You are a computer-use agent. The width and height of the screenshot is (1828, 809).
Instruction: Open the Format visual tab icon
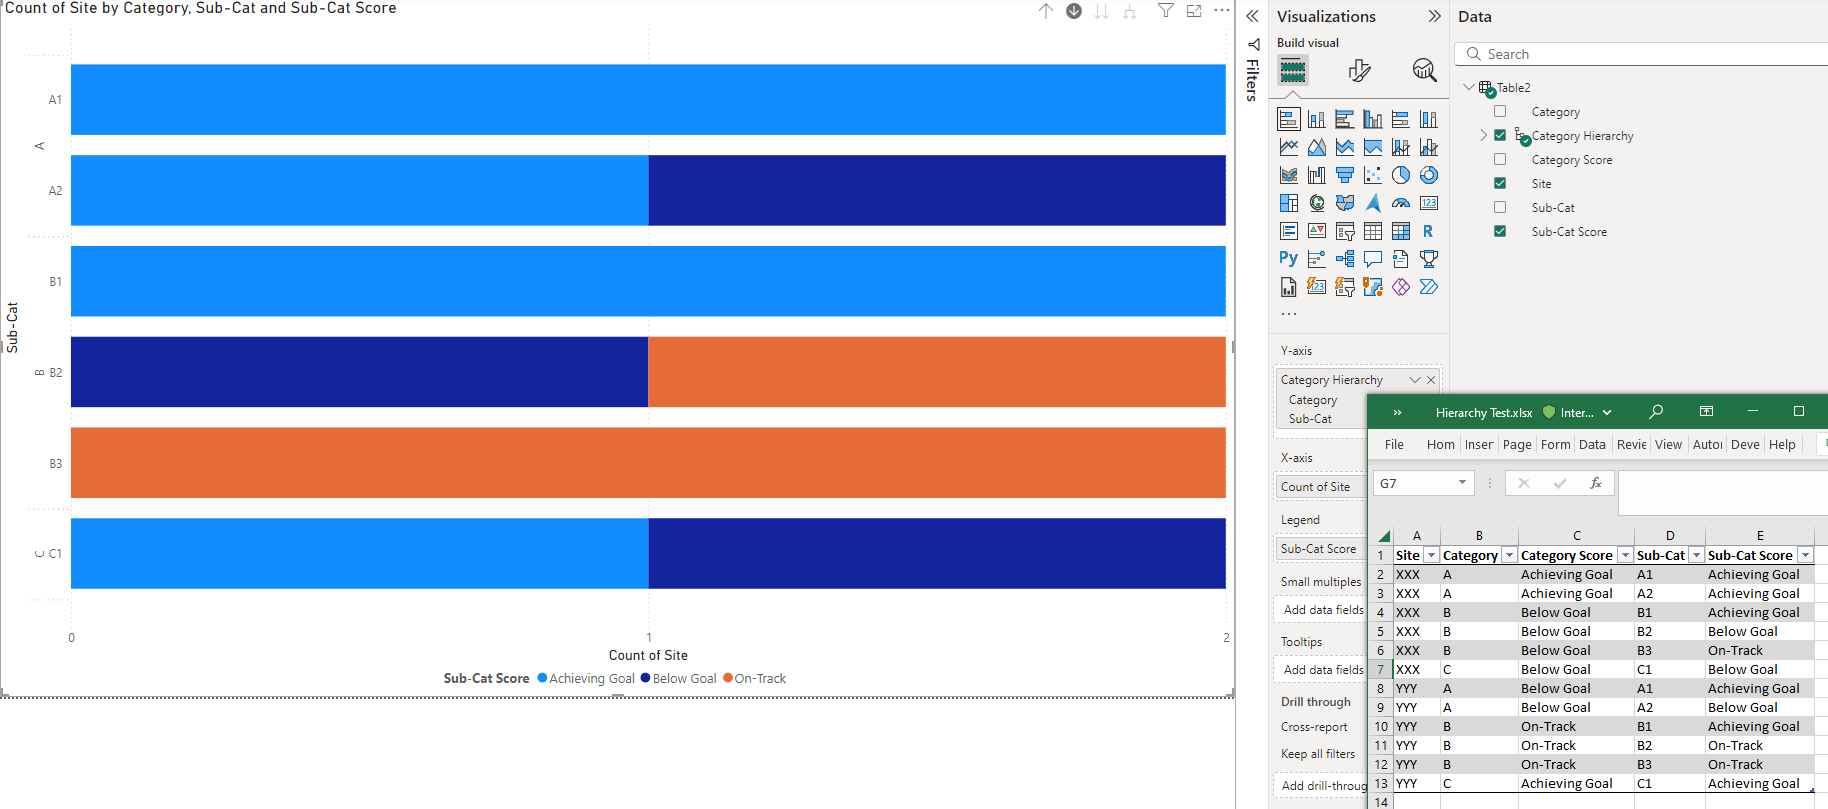(1359, 70)
